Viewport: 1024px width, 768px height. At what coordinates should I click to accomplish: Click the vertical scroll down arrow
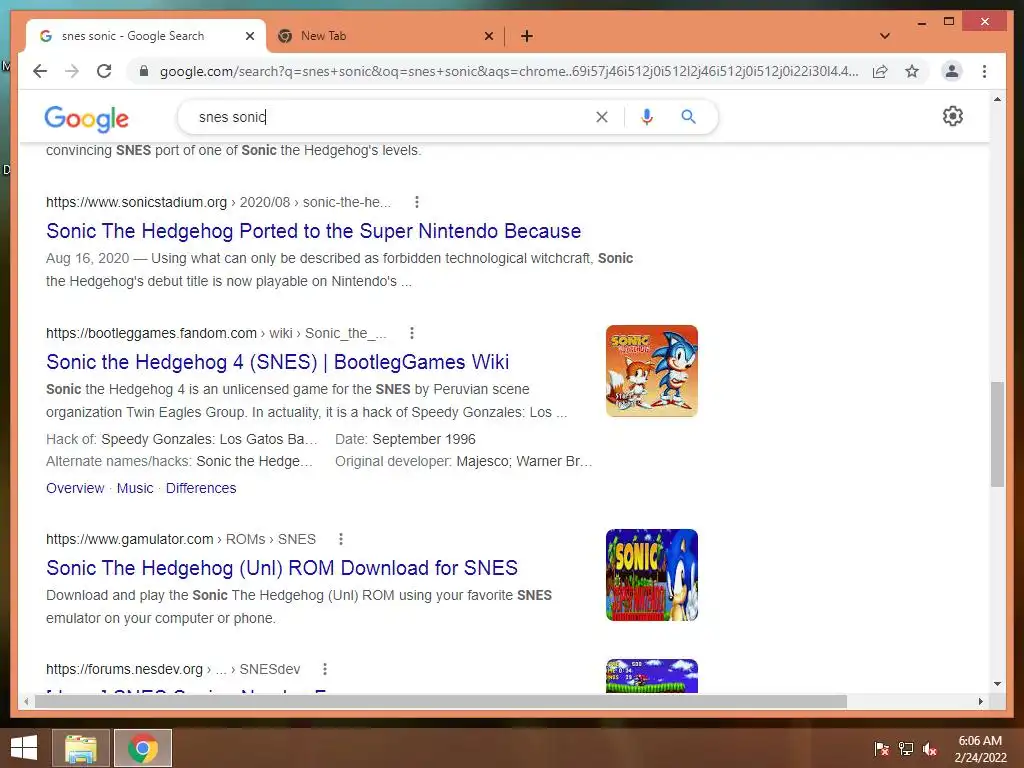click(997, 684)
